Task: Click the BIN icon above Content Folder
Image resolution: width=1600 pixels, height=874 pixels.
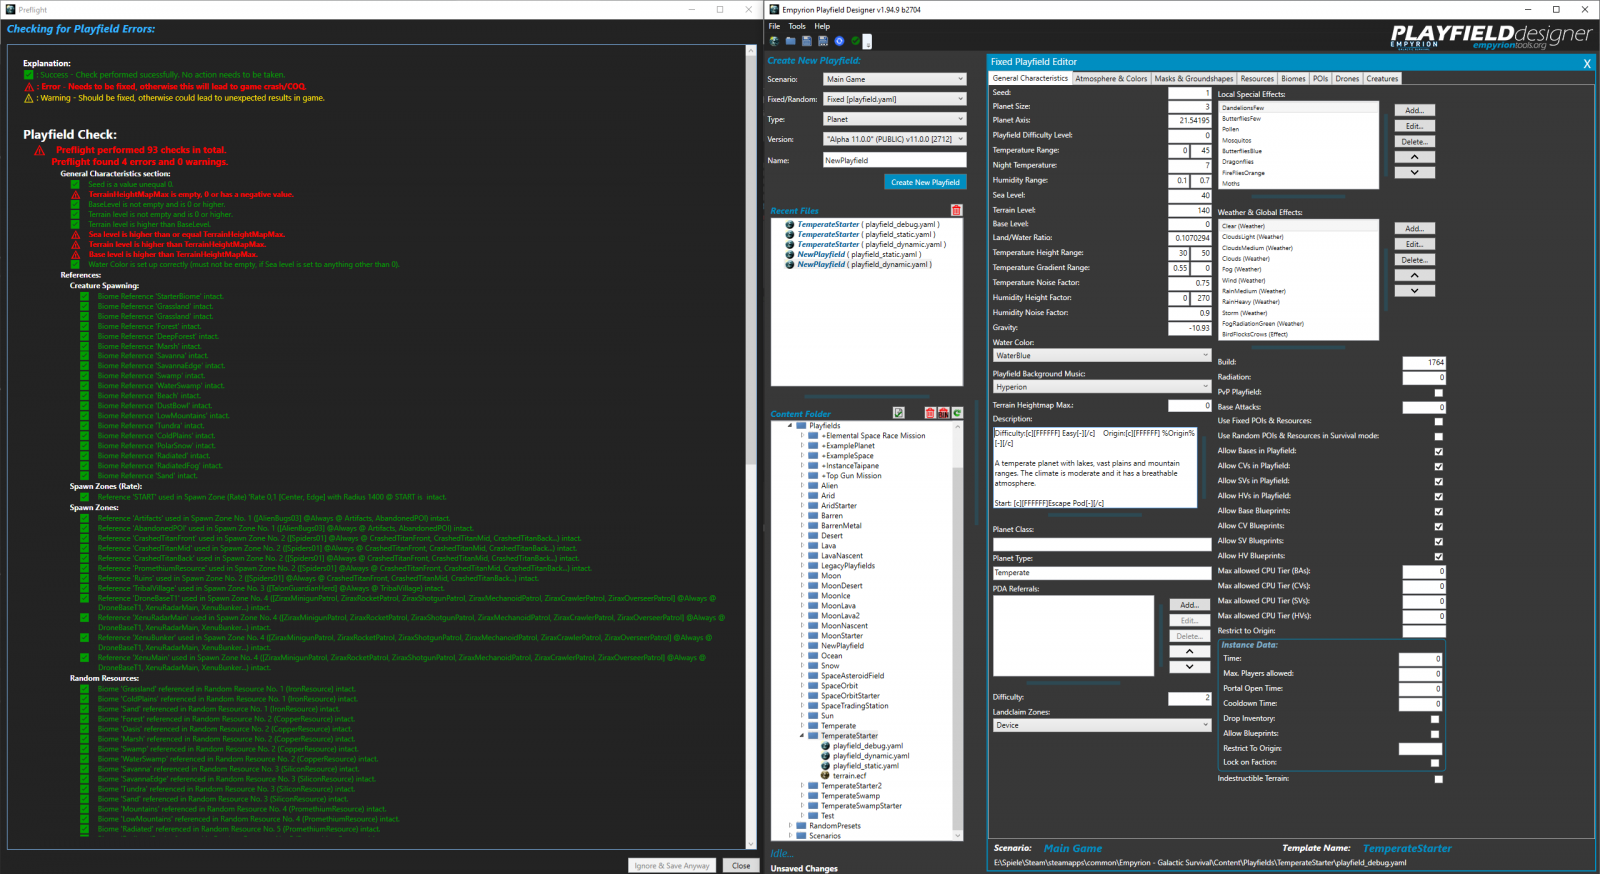Action: [943, 413]
